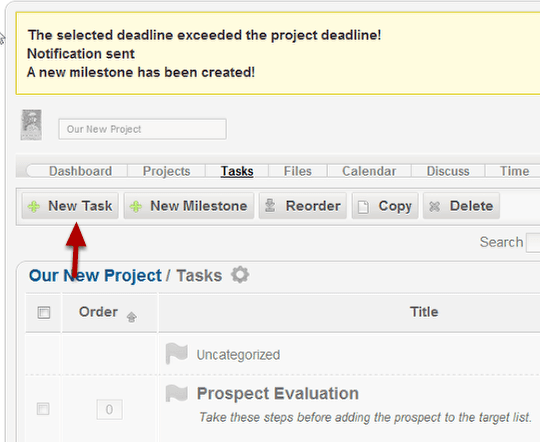540x442 pixels.
Task: Sort by the Order column arrow
Action: [x=132, y=317]
